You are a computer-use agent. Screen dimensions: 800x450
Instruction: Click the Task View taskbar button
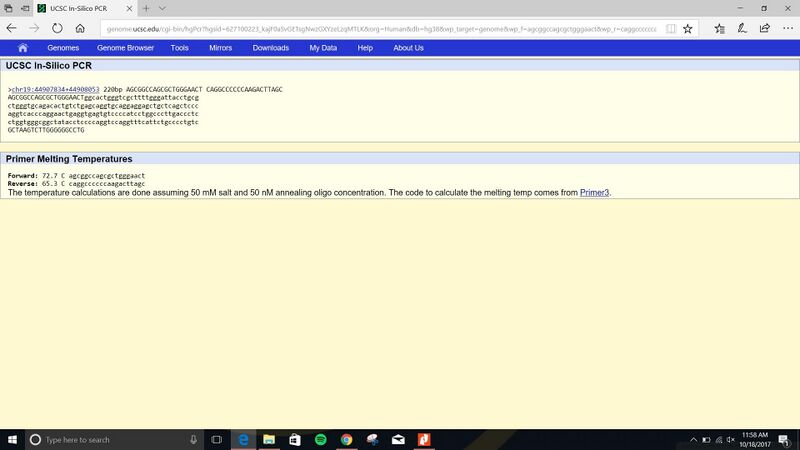(x=216, y=439)
